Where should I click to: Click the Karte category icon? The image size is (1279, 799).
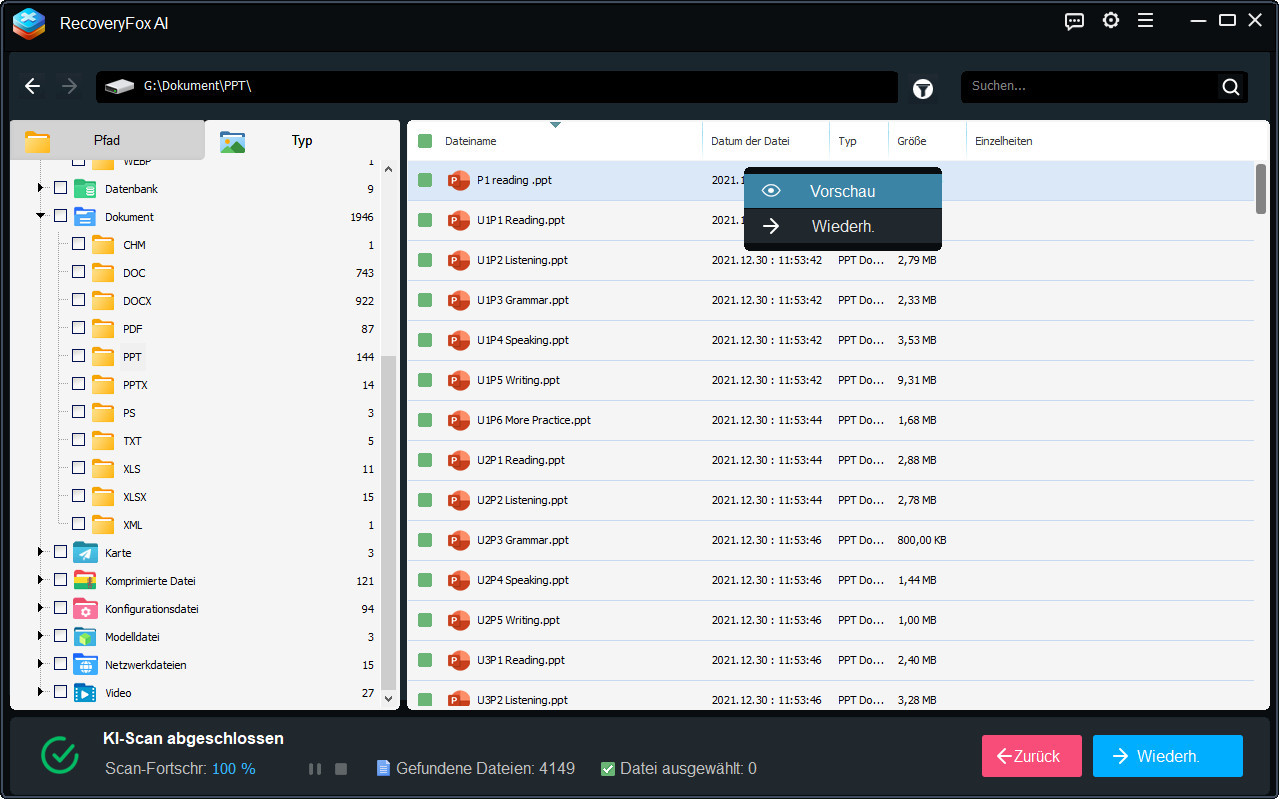[x=85, y=553]
